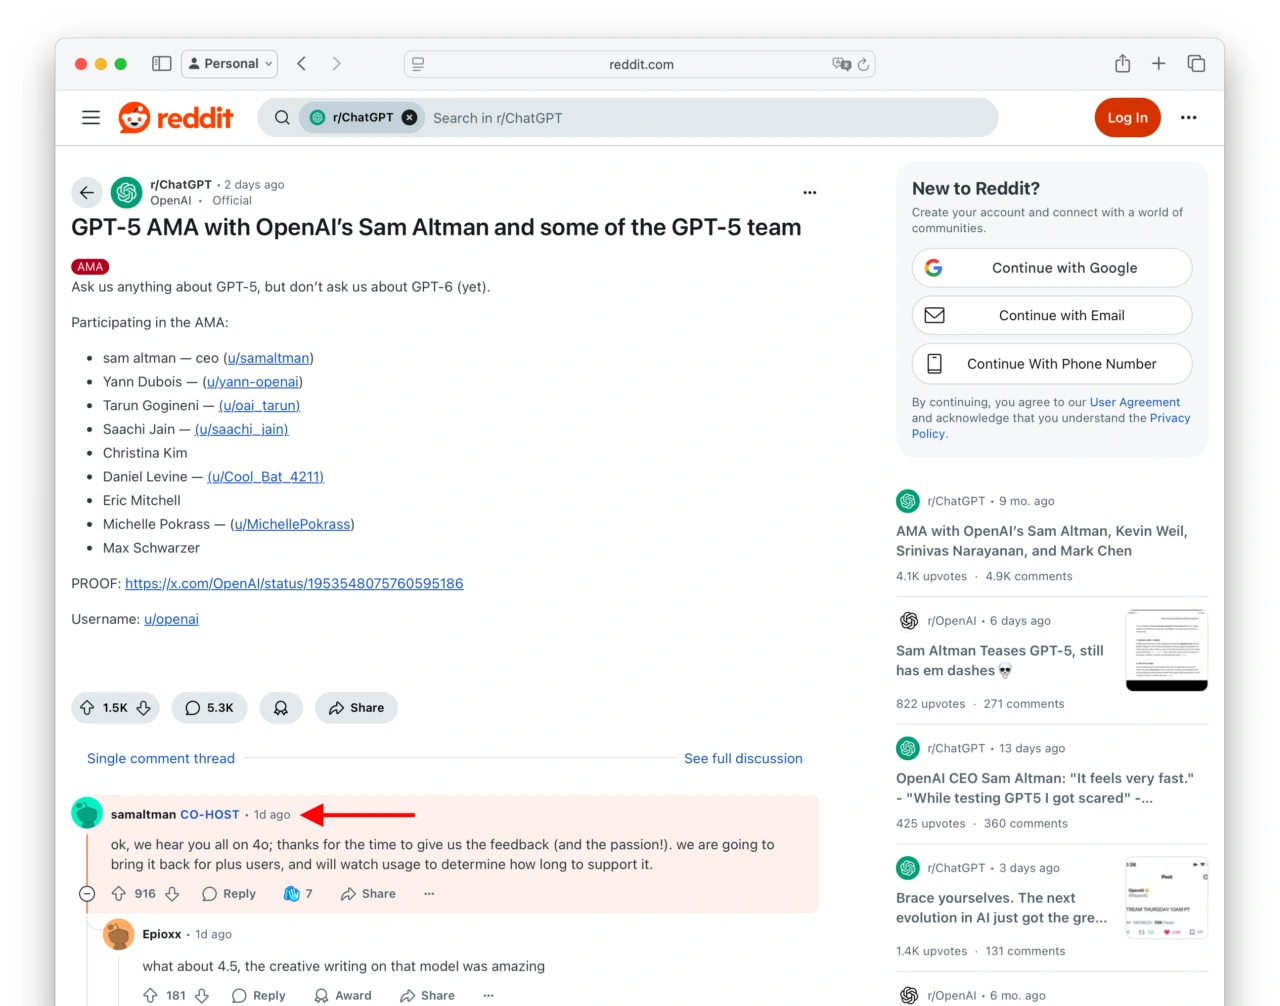The image size is (1280, 1006).
Task: Click the Log In button
Action: point(1127,117)
